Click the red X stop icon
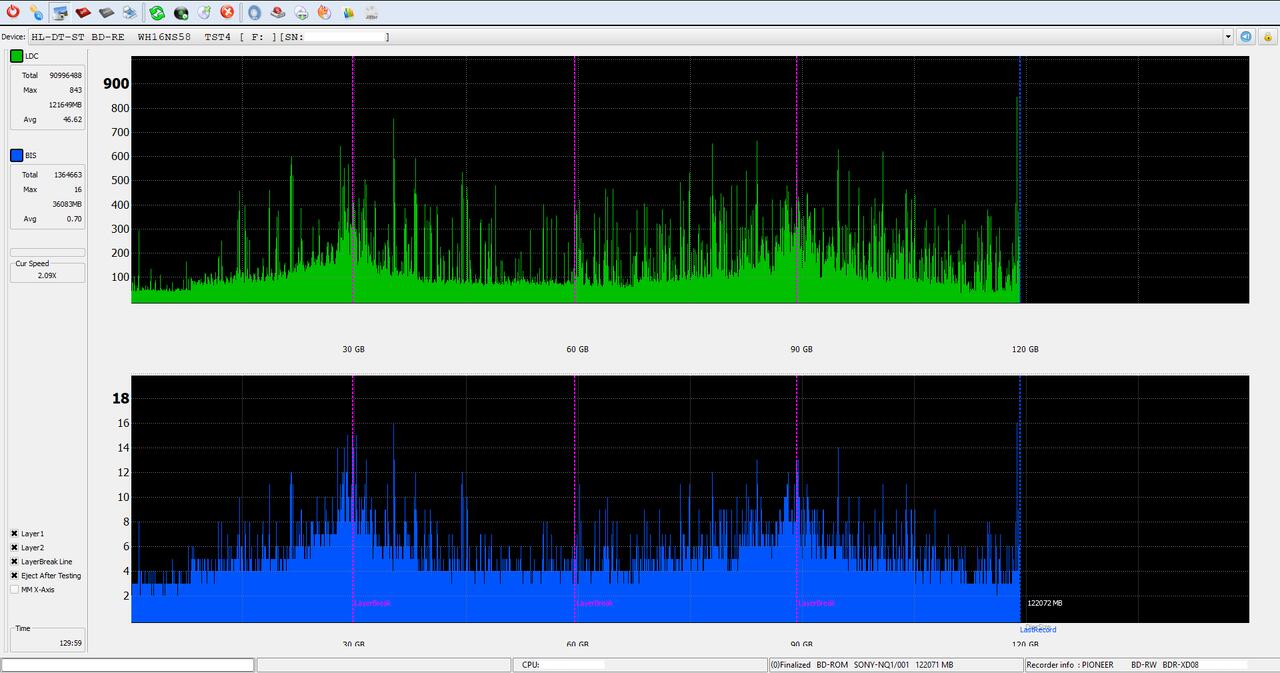The width and height of the screenshot is (1280, 673). click(x=227, y=12)
